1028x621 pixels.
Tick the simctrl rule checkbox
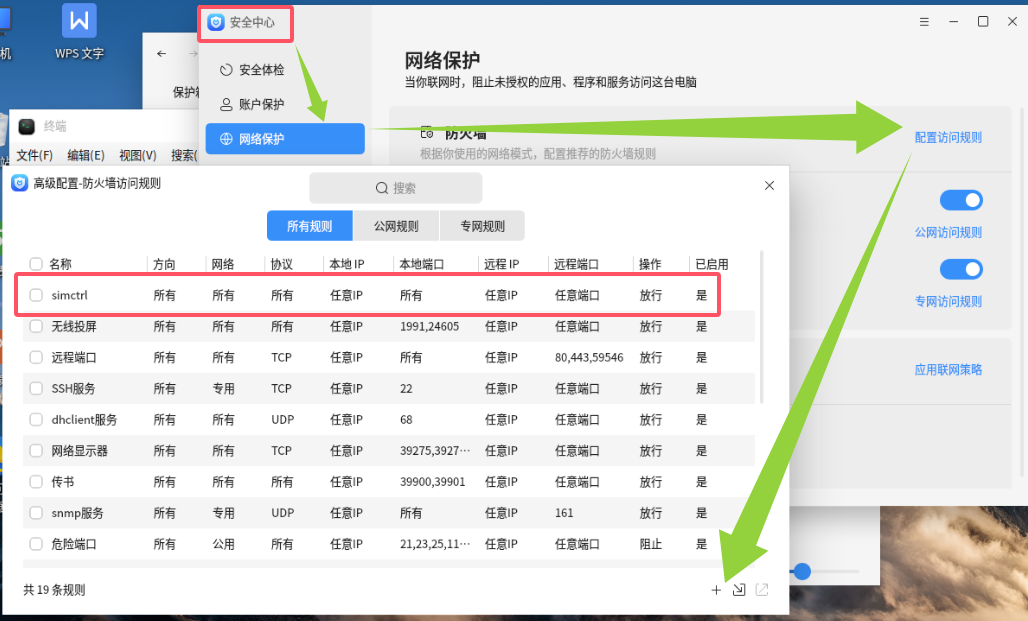(x=36, y=295)
